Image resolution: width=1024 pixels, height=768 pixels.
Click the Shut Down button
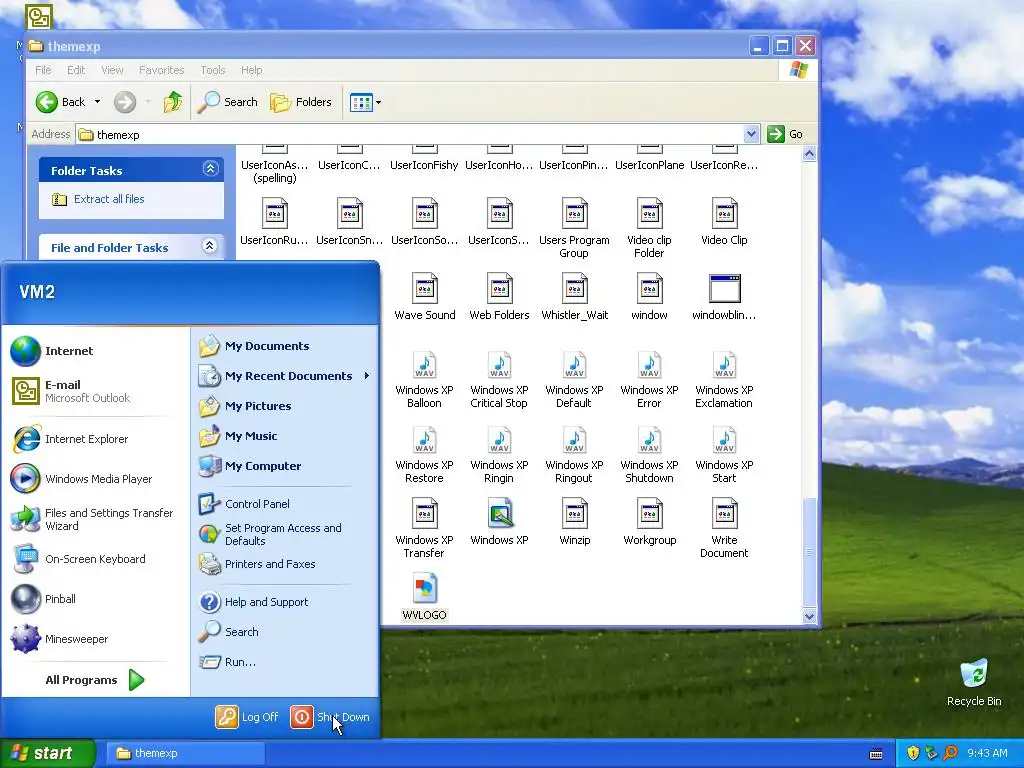coord(330,717)
